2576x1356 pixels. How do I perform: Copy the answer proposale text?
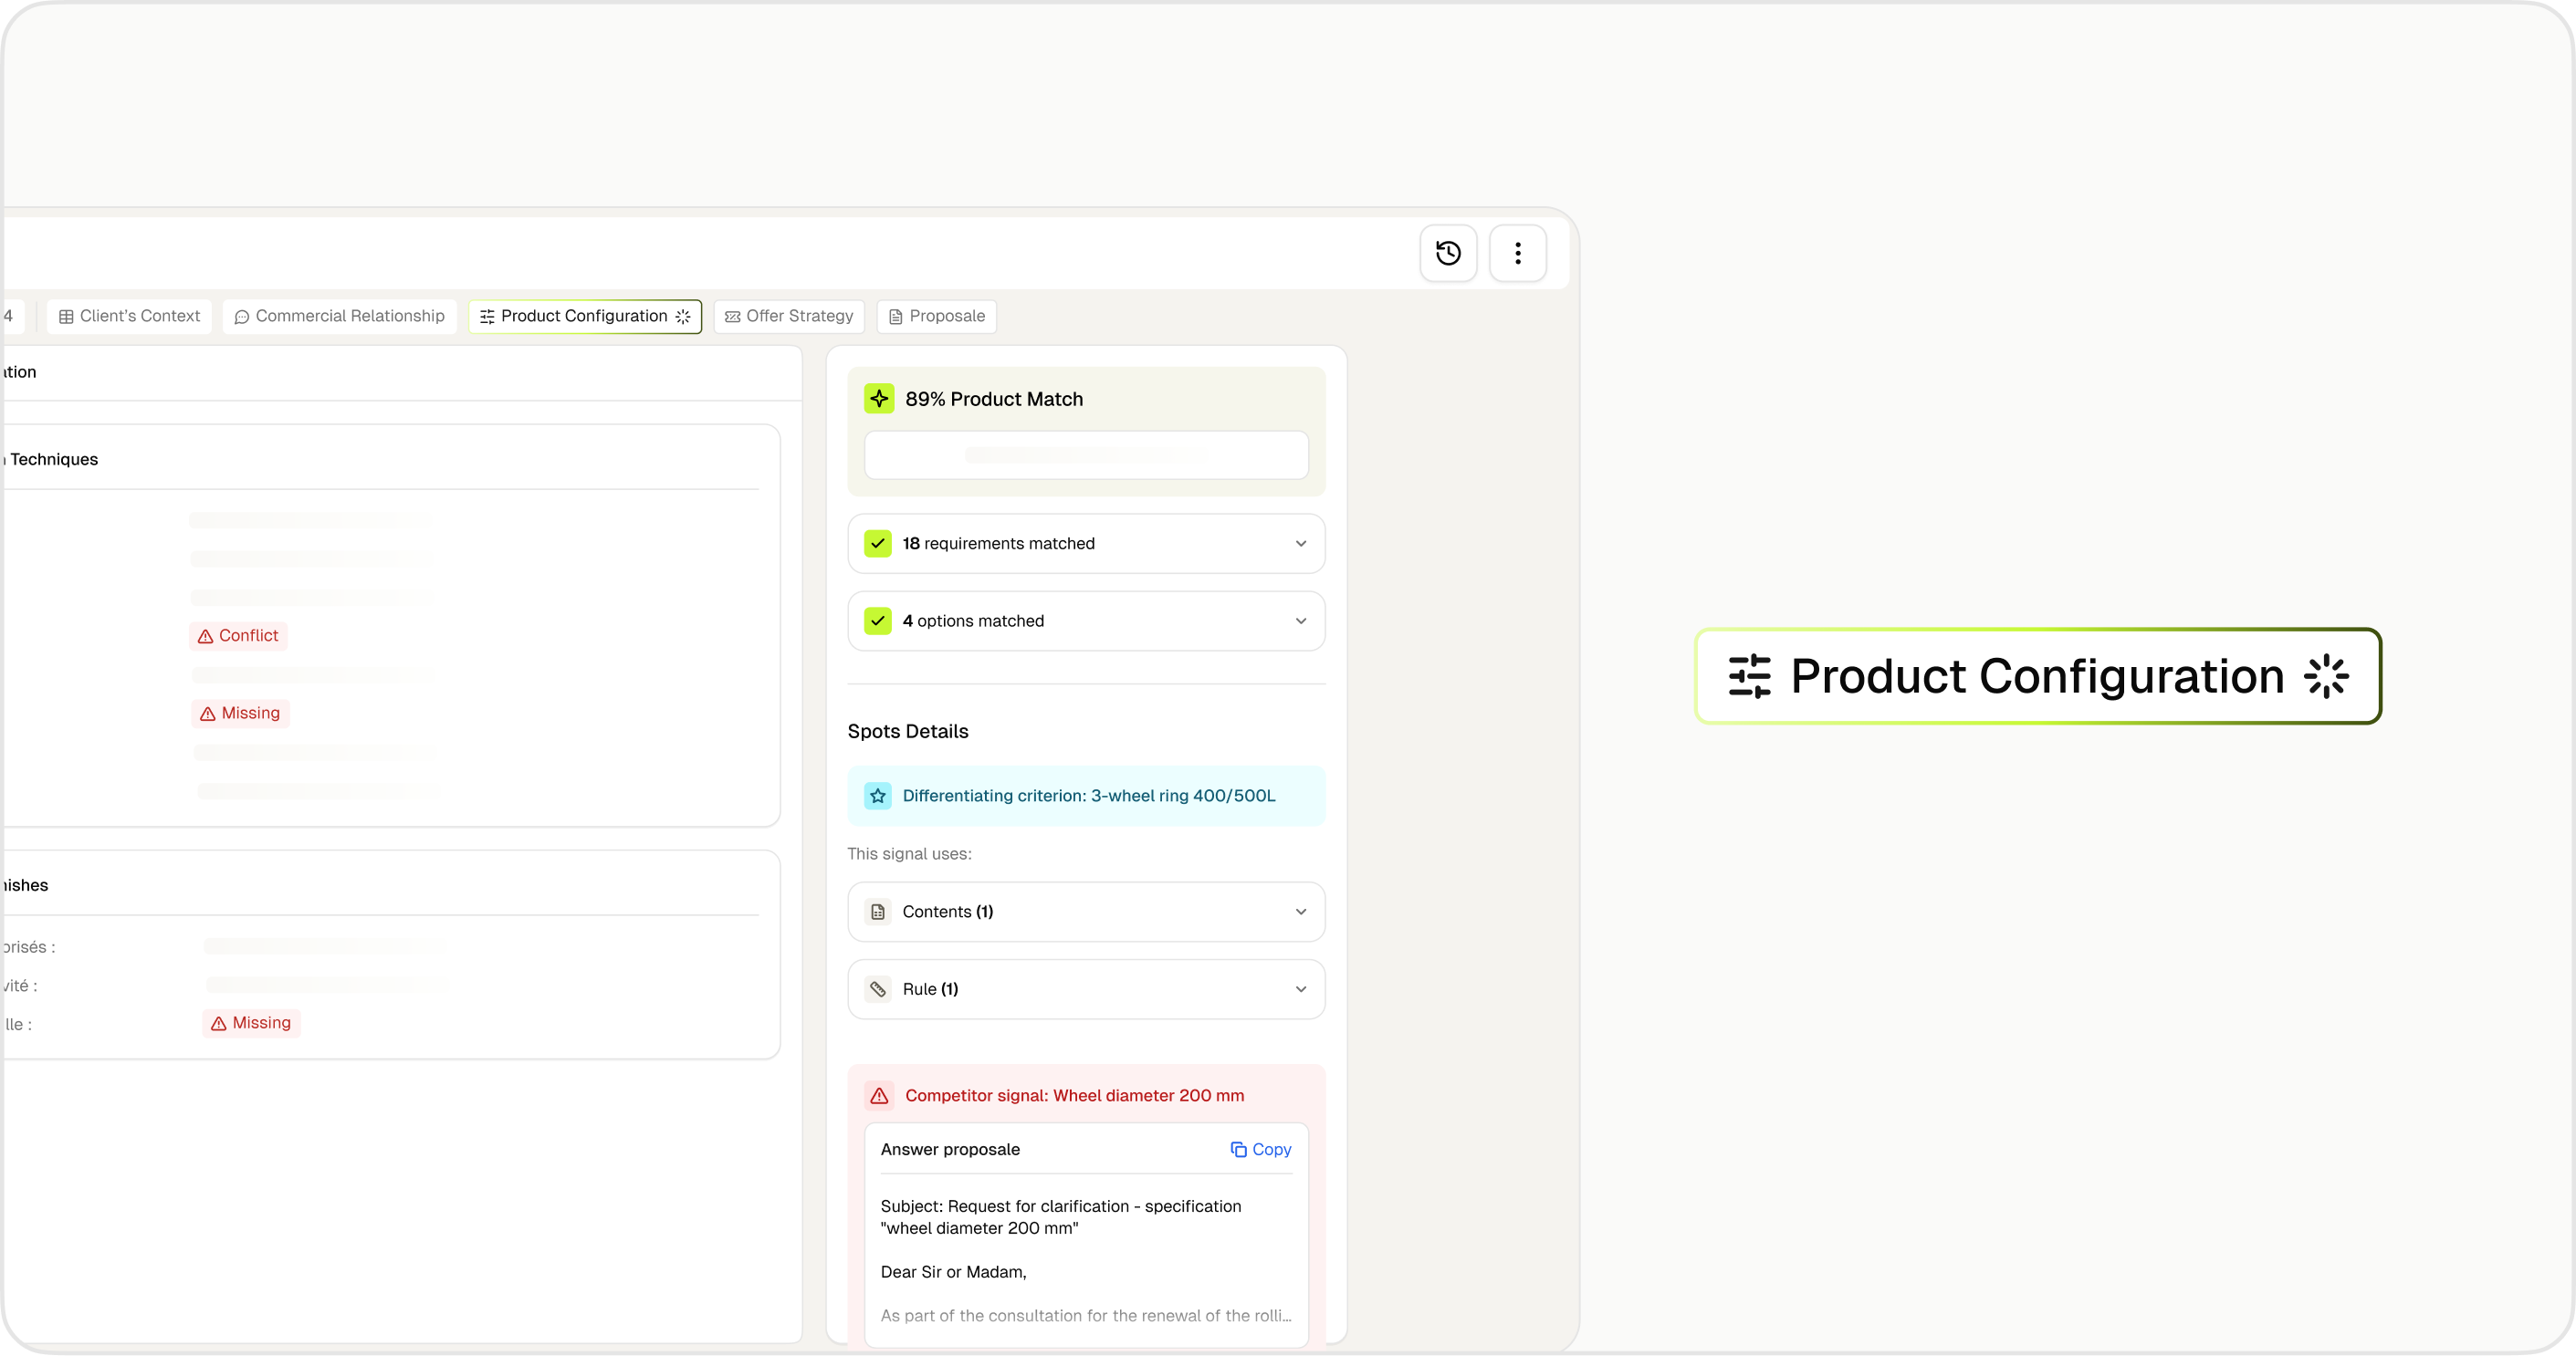tap(1260, 1150)
